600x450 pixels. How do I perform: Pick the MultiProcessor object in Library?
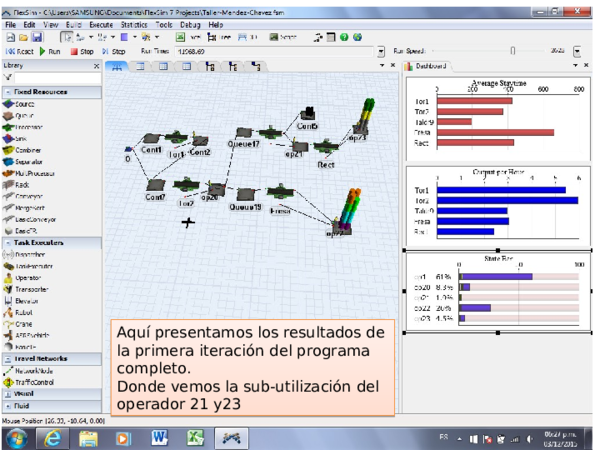(29, 173)
